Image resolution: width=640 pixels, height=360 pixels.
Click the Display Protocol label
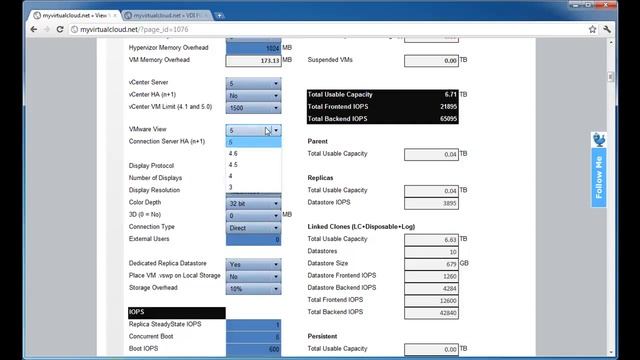[x=151, y=166]
